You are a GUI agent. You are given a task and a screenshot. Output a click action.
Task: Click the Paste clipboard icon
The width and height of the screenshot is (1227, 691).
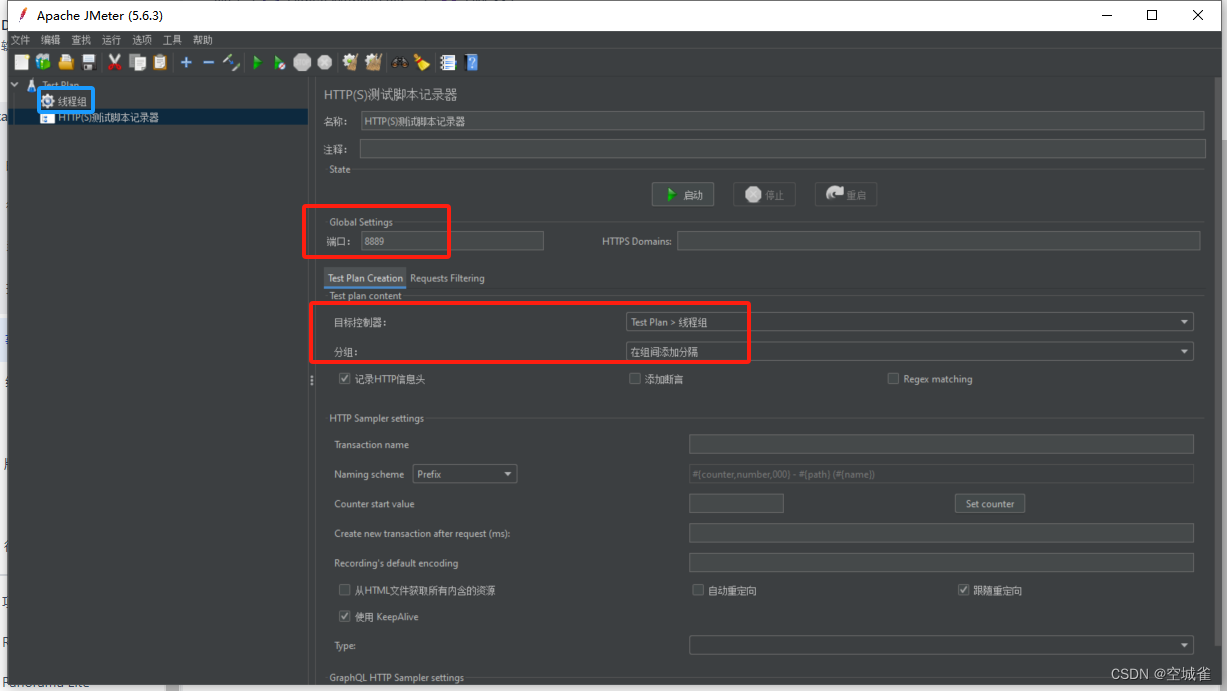(159, 62)
